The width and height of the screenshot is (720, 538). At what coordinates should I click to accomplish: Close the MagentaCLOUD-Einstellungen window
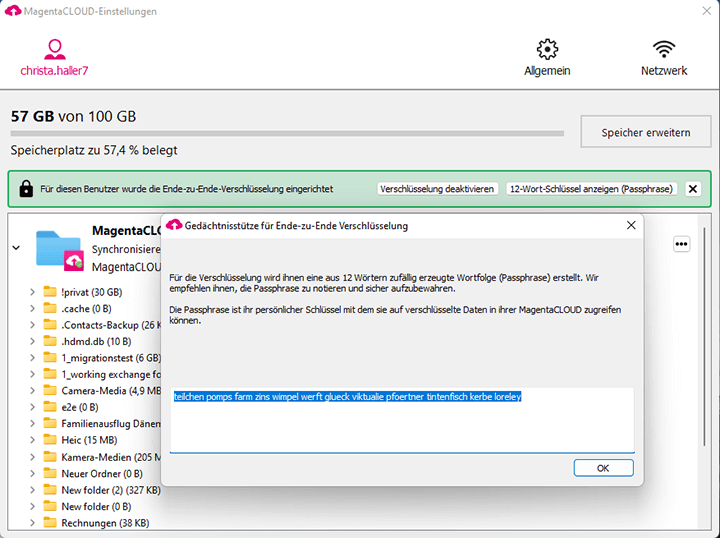(707, 11)
